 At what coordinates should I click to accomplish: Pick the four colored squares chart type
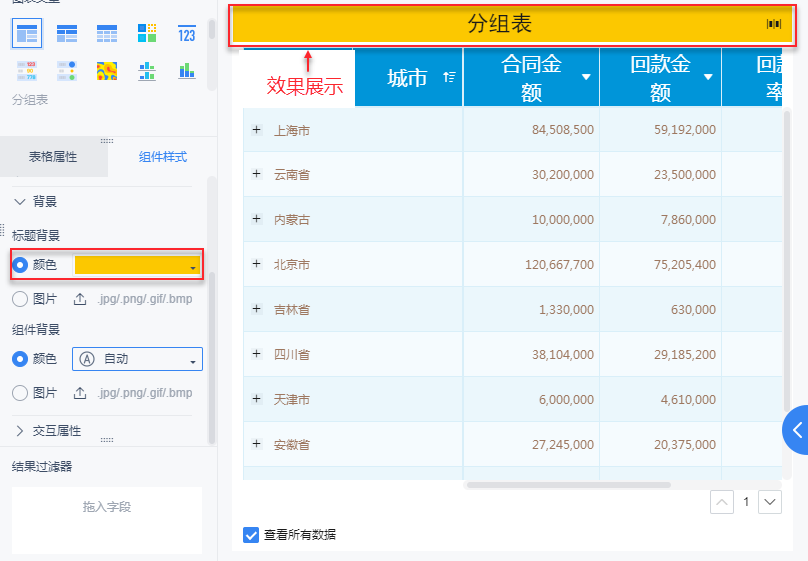pyautogui.click(x=147, y=33)
